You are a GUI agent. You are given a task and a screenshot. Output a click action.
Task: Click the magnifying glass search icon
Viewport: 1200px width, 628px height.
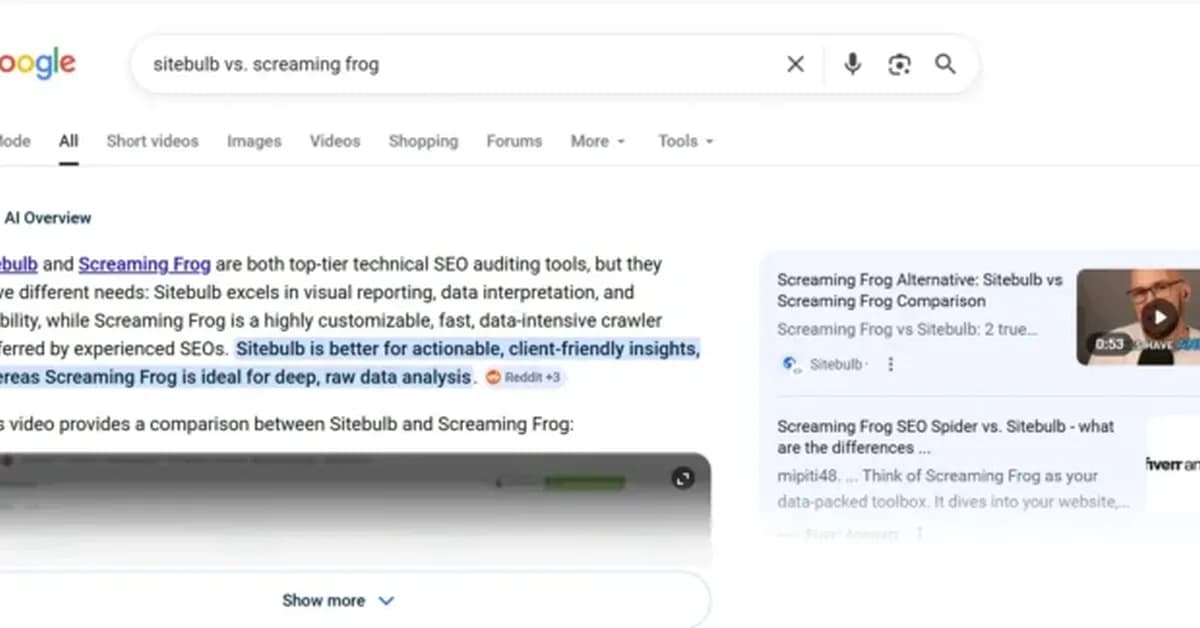[944, 63]
